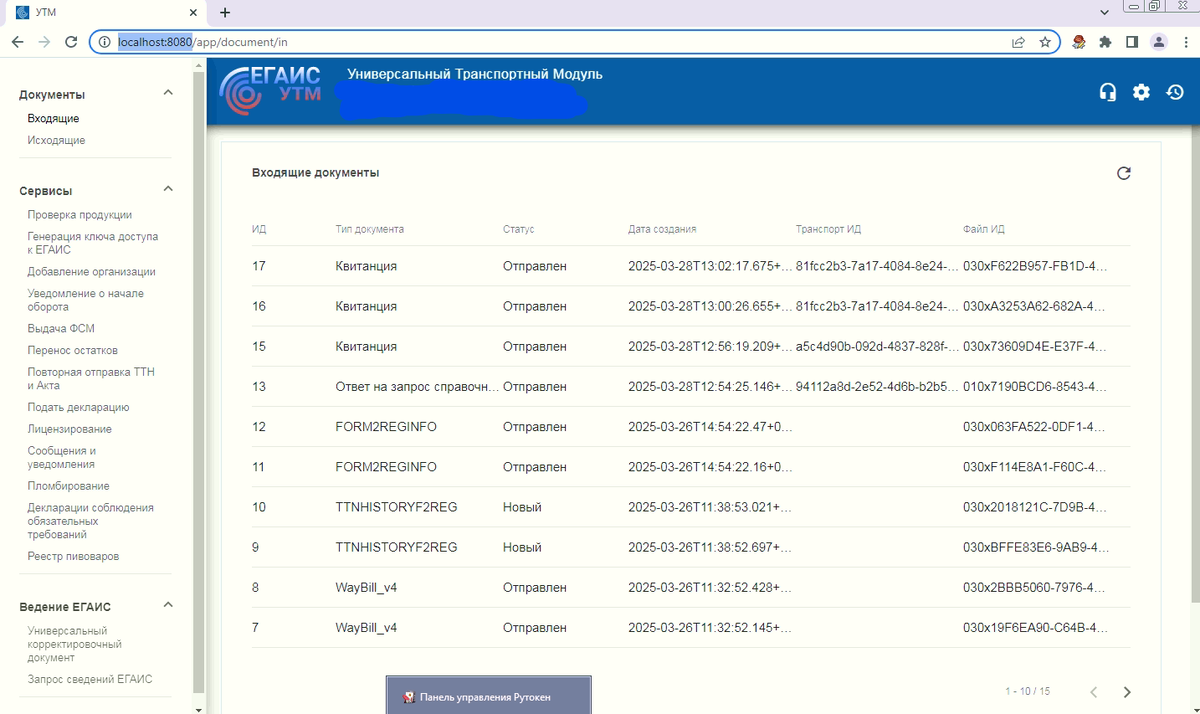Open the history log clock icon

tap(1175, 91)
